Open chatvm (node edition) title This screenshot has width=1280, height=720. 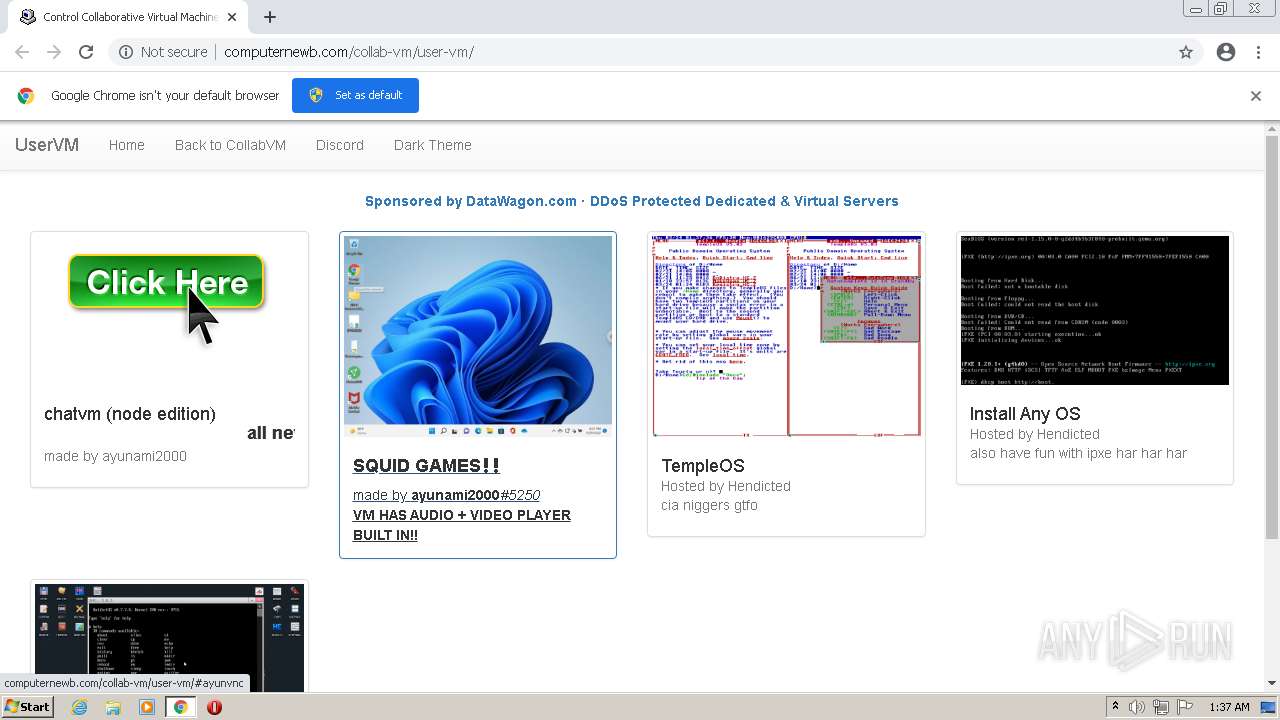[x=130, y=414]
